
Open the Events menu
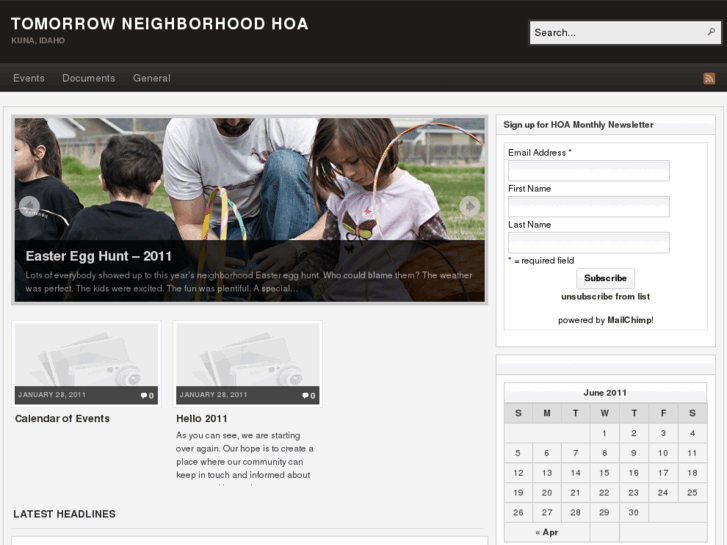coord(29,78)
